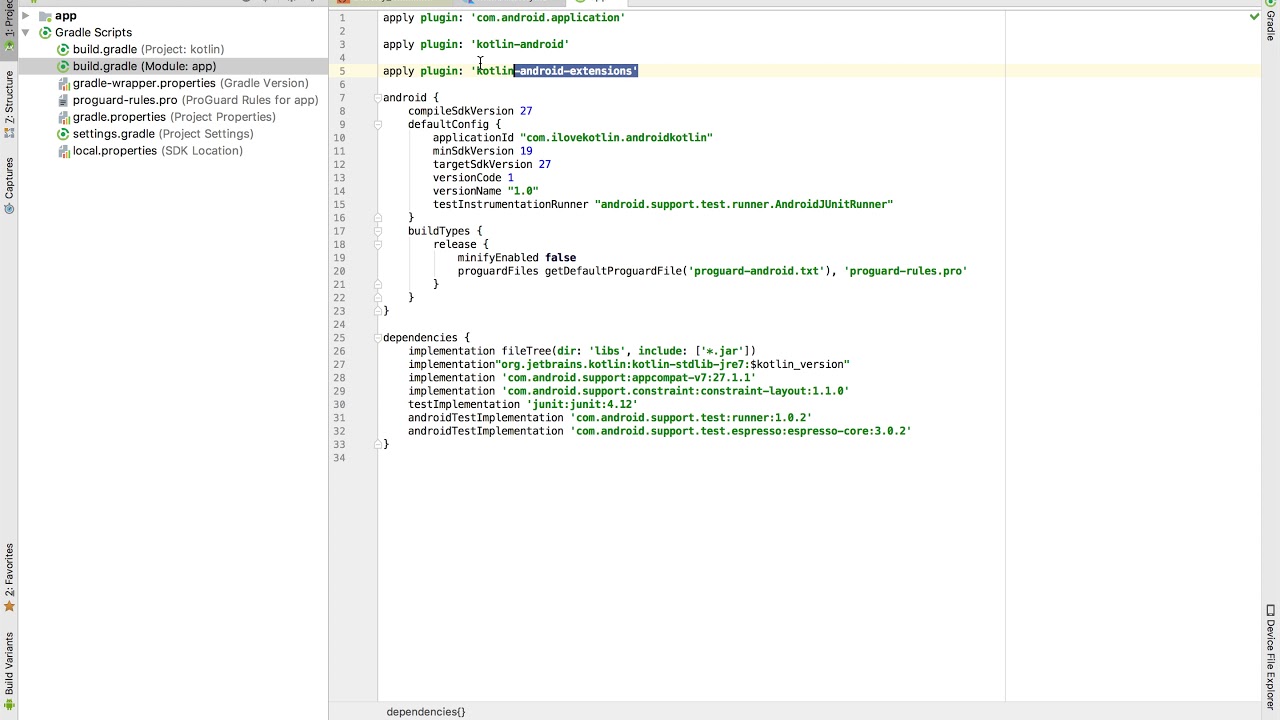Open the Gradle tool window on right edge

tap(1270, 24)
